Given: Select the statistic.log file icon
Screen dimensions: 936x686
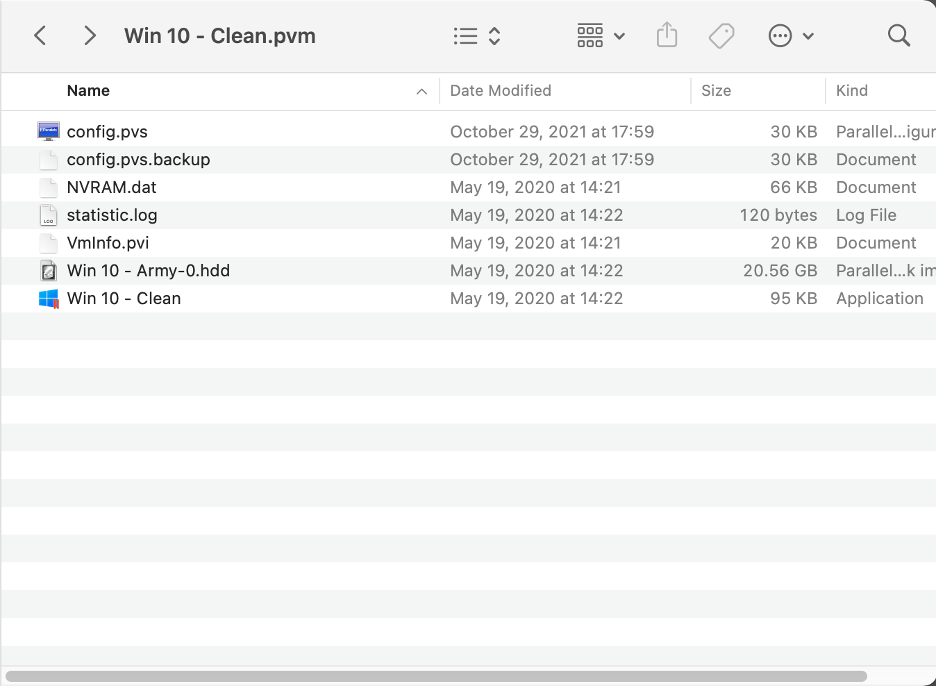Looking at the screenshot, I should coord(48,215).
